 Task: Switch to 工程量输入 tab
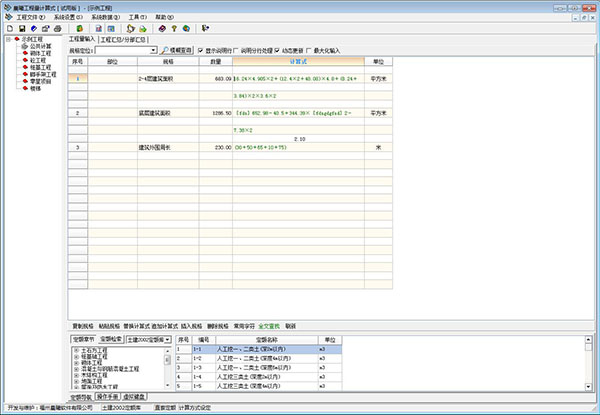pos(82,39)
